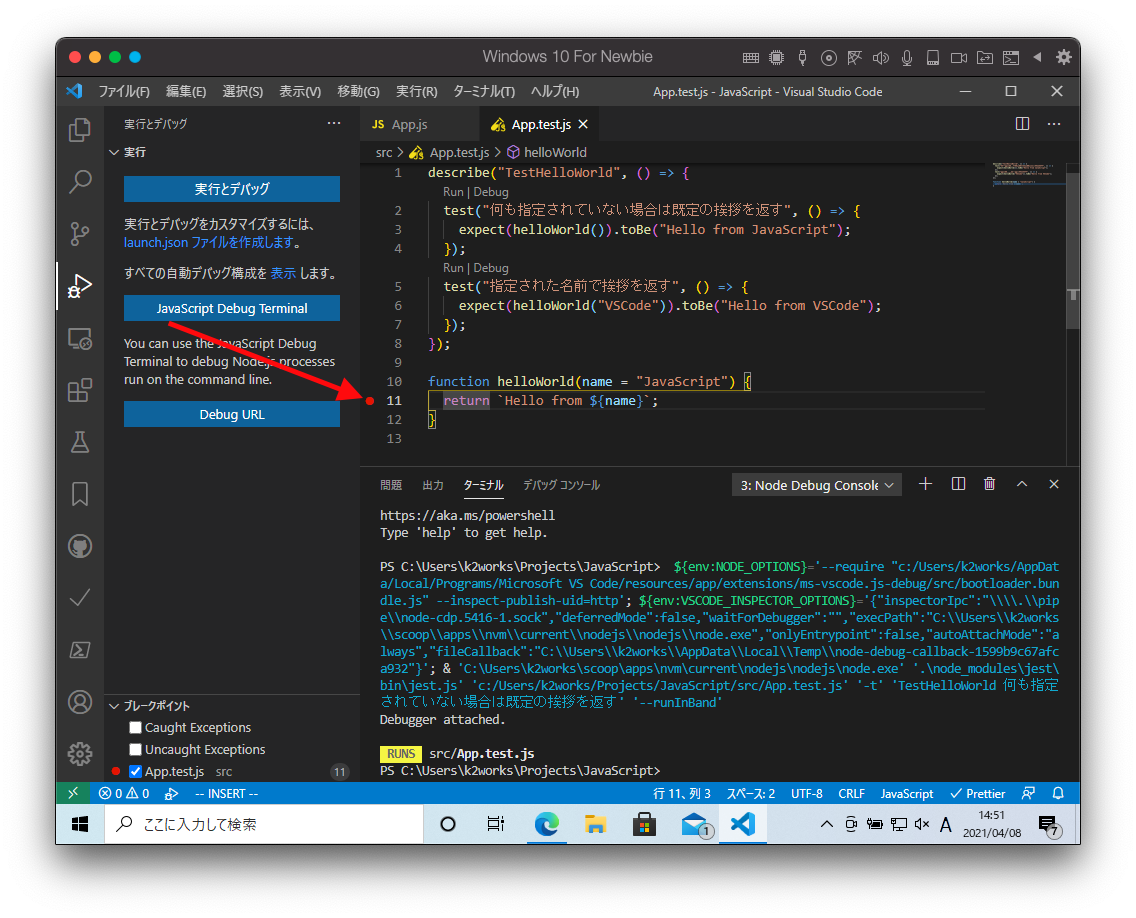Delete the terminal with trash icon
1136x918 pixels.
click(989, 484)
